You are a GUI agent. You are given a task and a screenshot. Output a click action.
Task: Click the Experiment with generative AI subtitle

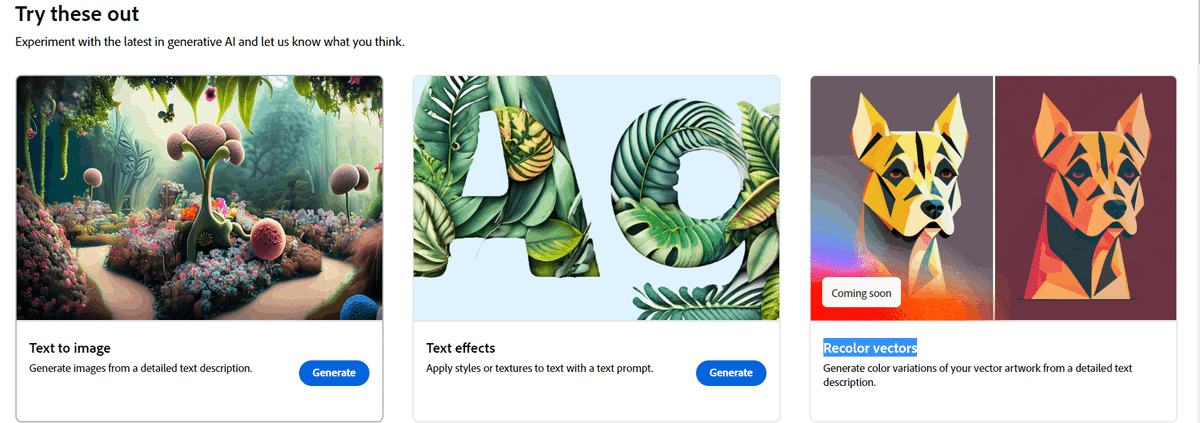pyautogui.click(x=210, y=42)
